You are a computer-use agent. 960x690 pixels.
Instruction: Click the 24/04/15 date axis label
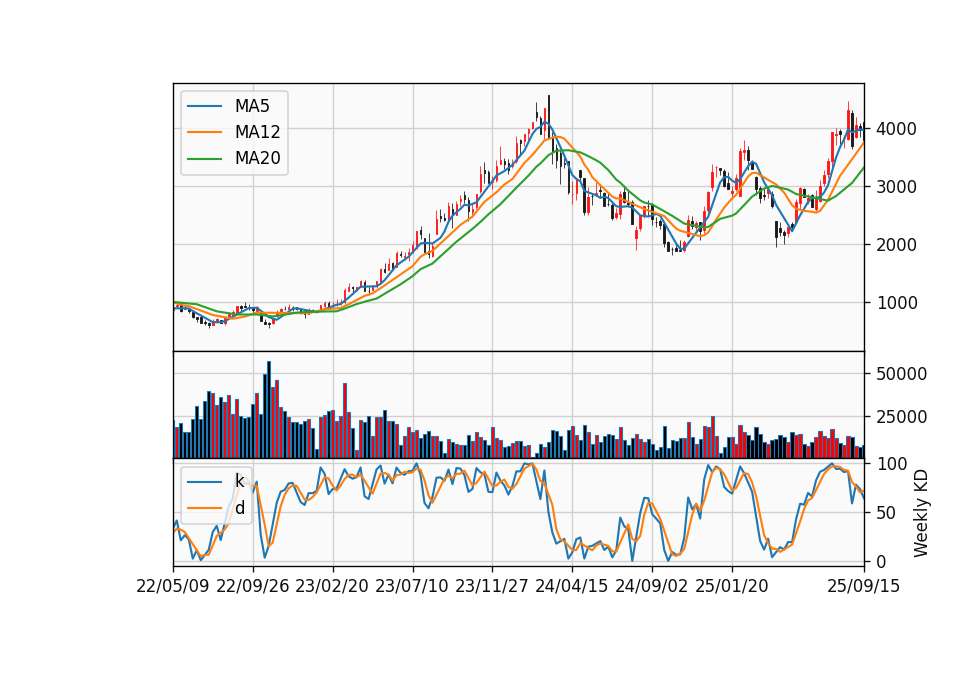[572, 586]
